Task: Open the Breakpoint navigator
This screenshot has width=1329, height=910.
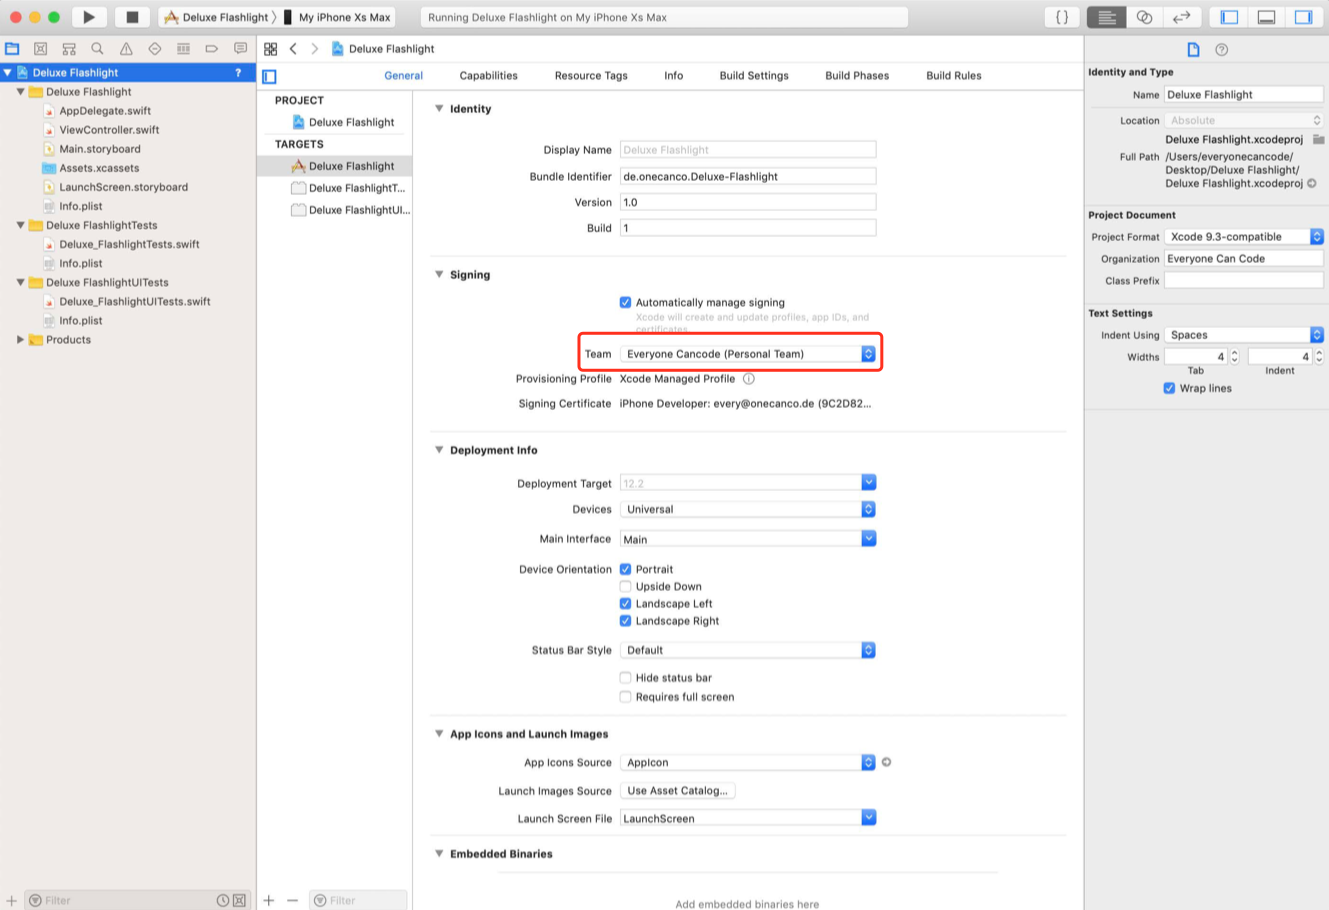Action: 211,48
